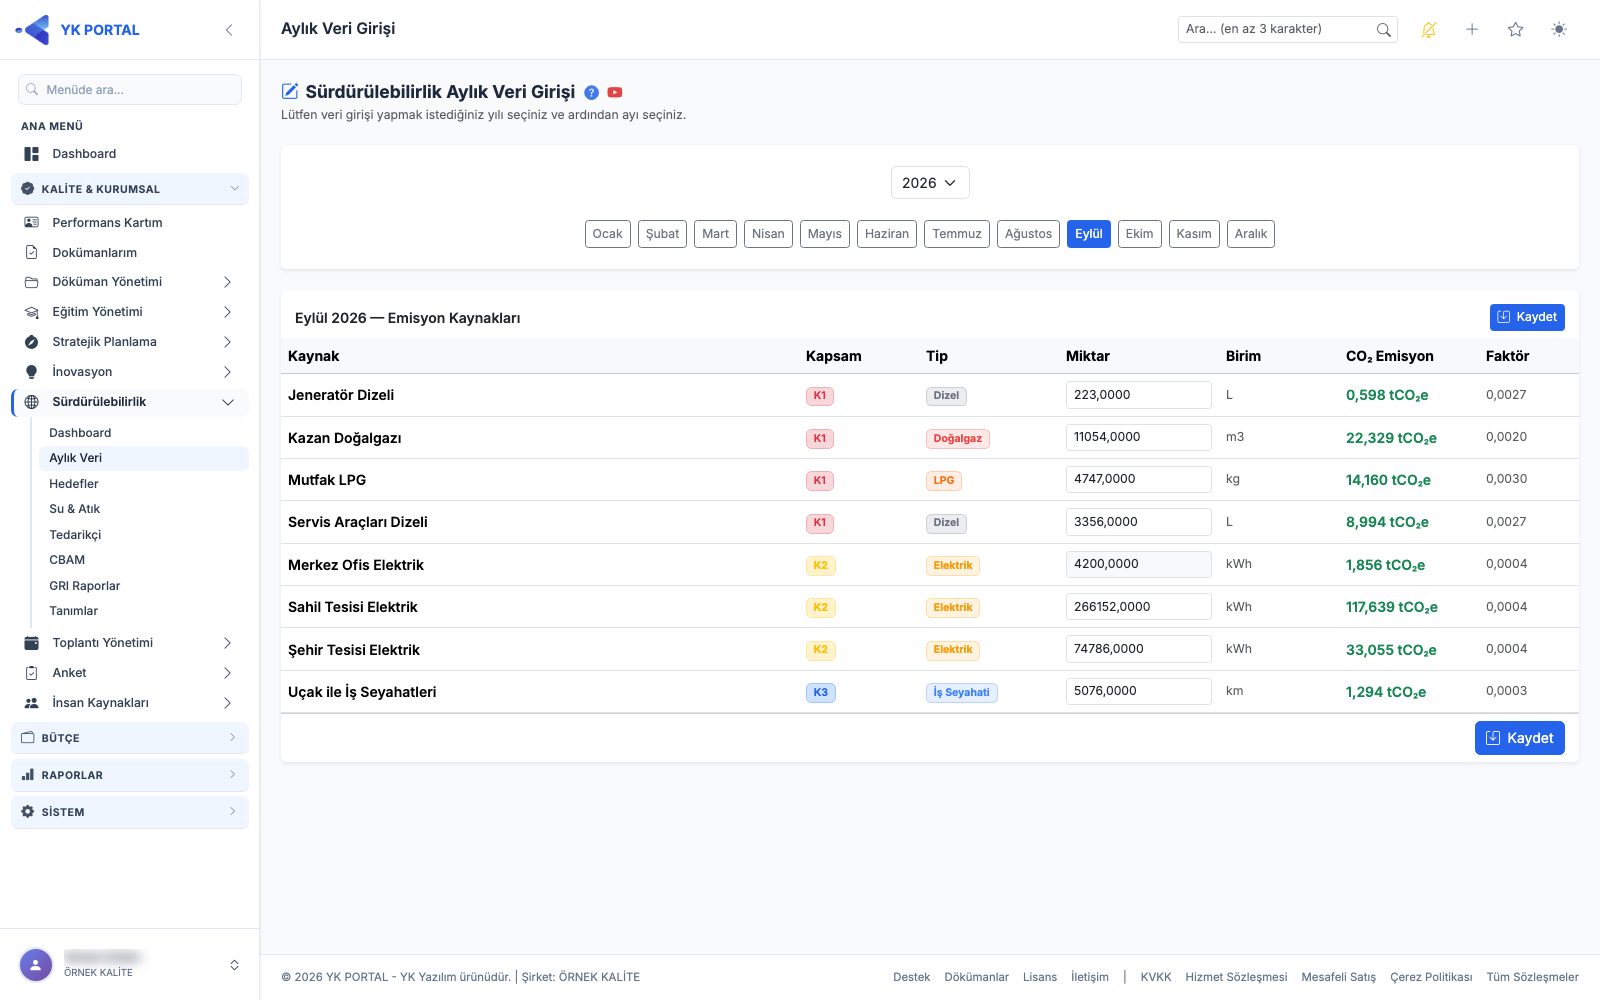Expand Doküman Yönetimi submenu
The width and height of the screenshot is (1600, 1000).
tap(130, 282)
